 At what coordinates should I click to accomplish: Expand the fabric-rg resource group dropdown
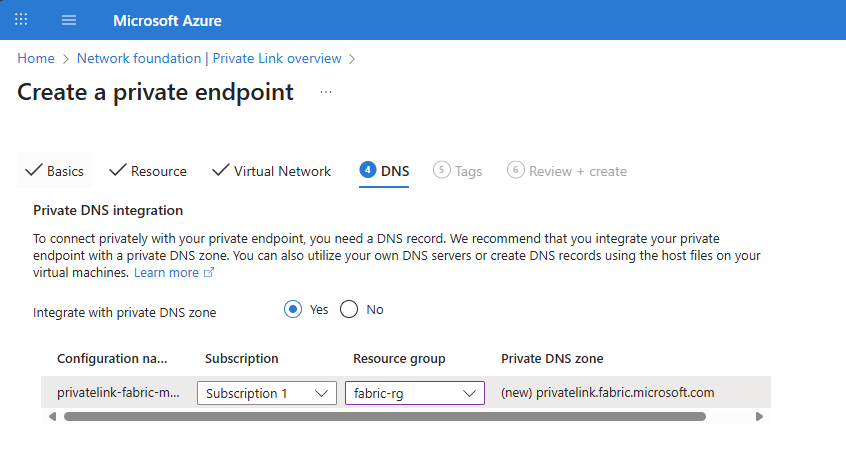click(x=414, y=393)
